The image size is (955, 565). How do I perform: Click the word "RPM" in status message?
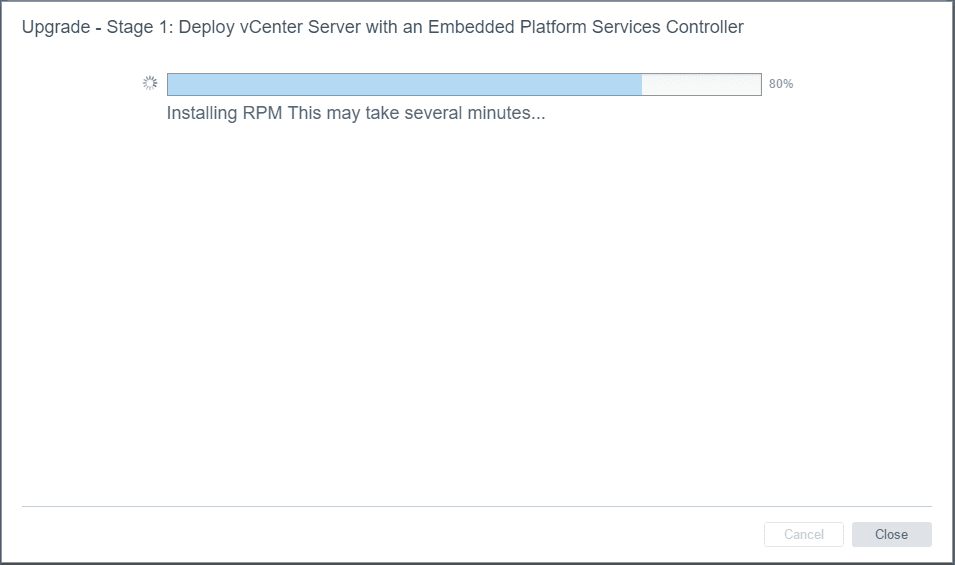click(x=263, y=113)
